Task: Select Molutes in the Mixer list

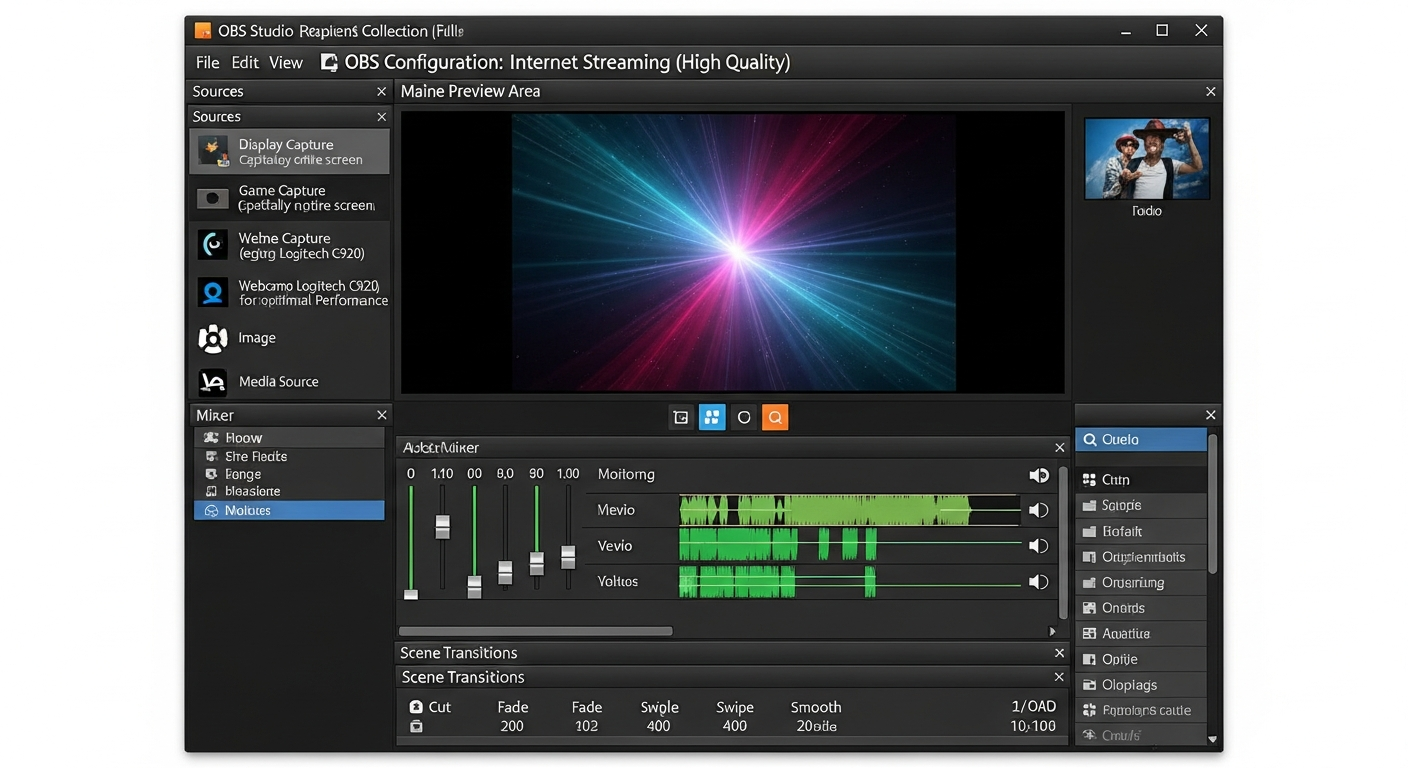Action: click(289, 510)
